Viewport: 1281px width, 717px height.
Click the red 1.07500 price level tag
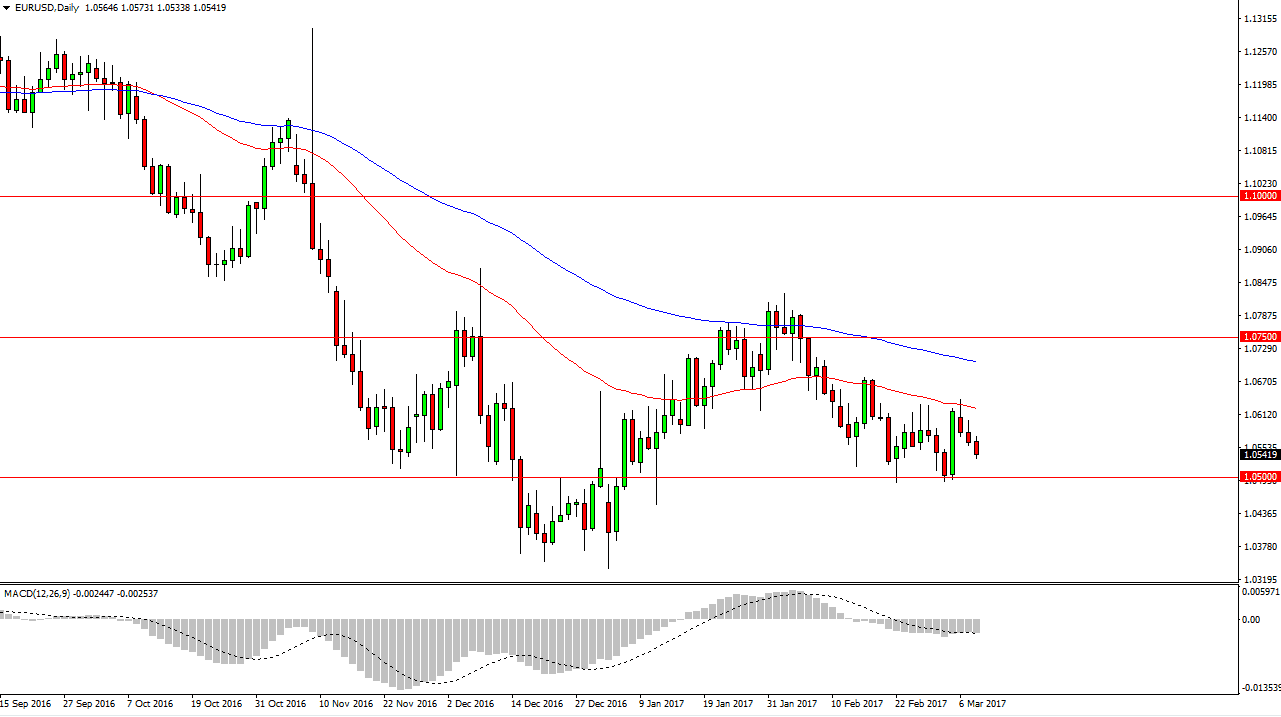(x=1259, y=337)
